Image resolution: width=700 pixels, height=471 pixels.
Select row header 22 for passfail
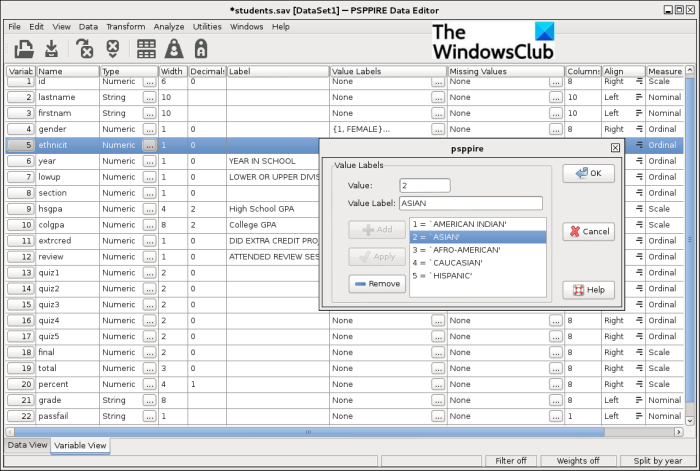pos(21,416)
